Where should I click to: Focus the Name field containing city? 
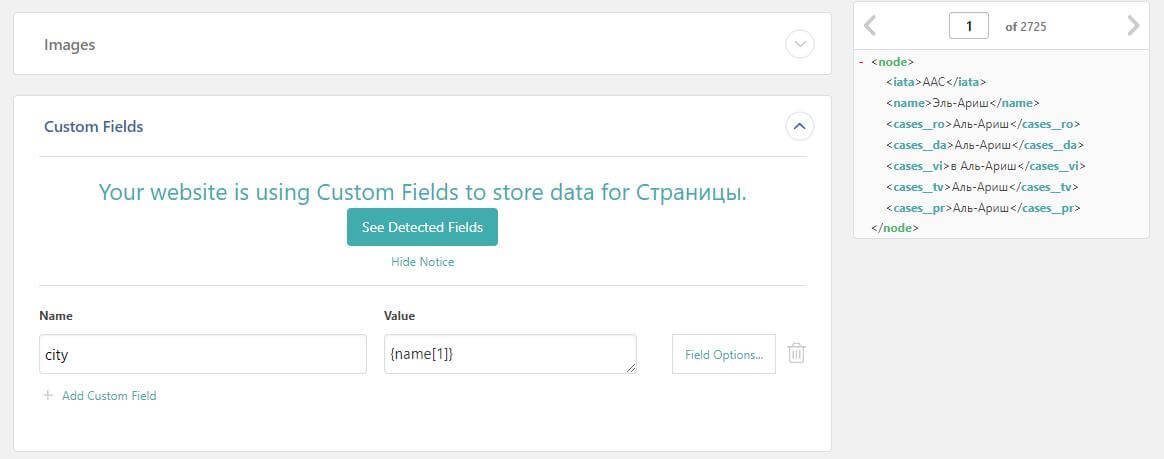[203, 354]
